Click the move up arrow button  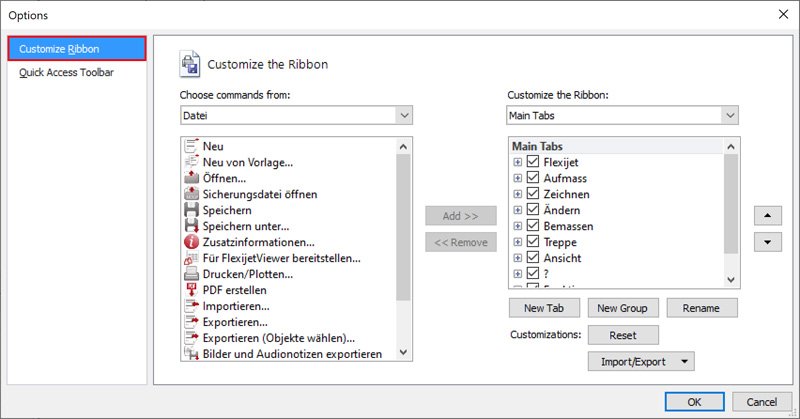click(765, 215)
